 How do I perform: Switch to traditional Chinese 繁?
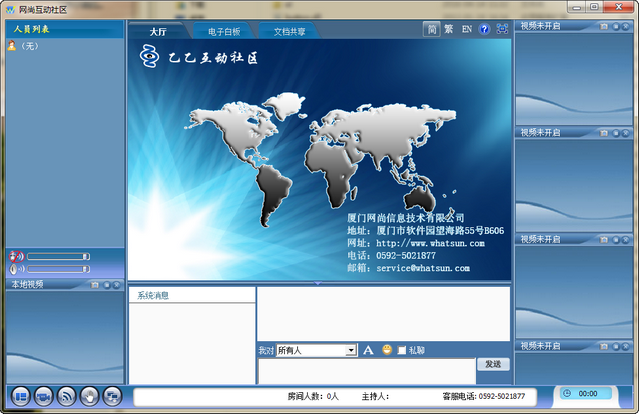coord(448,30)
